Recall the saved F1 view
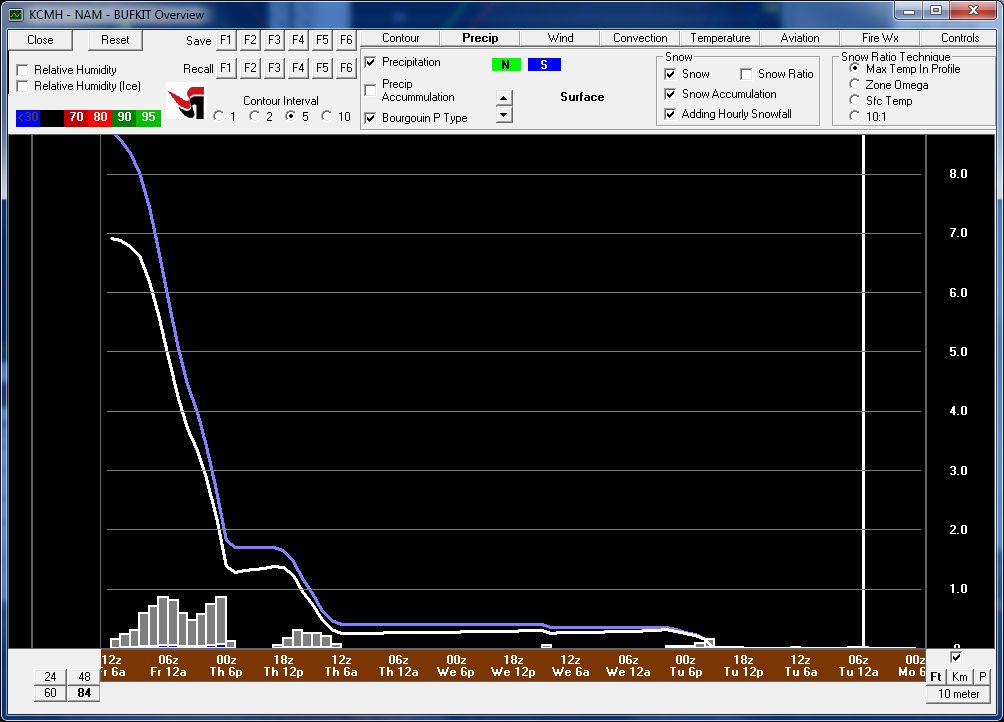 [x=226, y=68]
